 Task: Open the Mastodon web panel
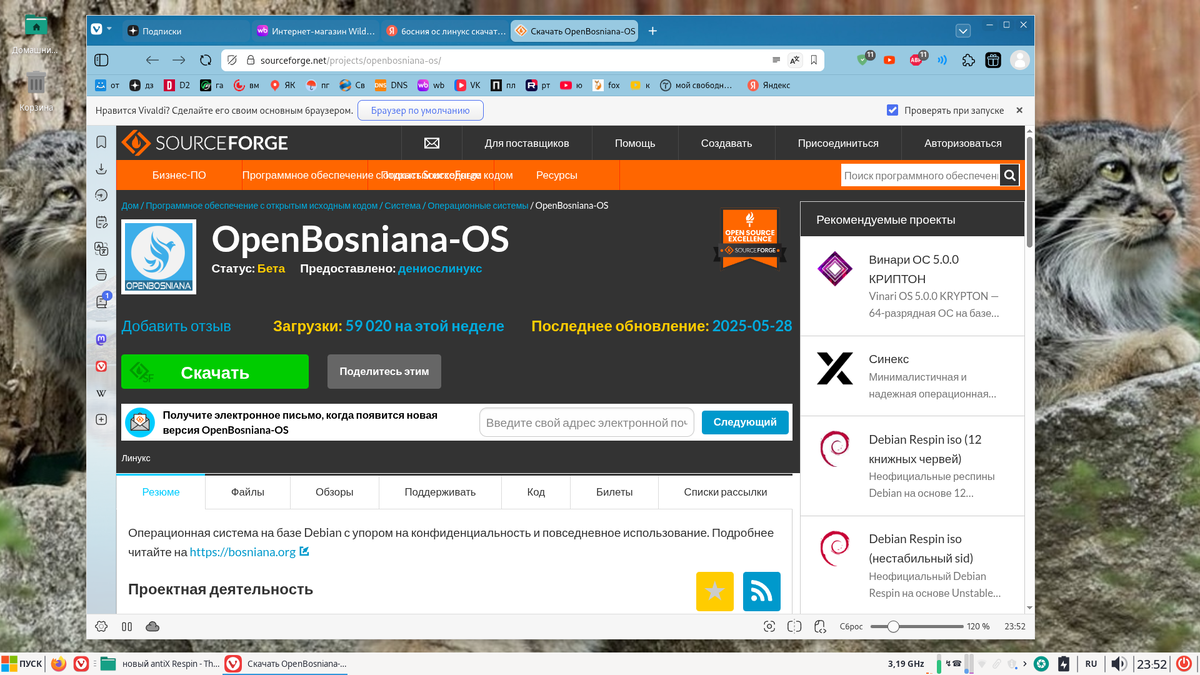[101, 340]
